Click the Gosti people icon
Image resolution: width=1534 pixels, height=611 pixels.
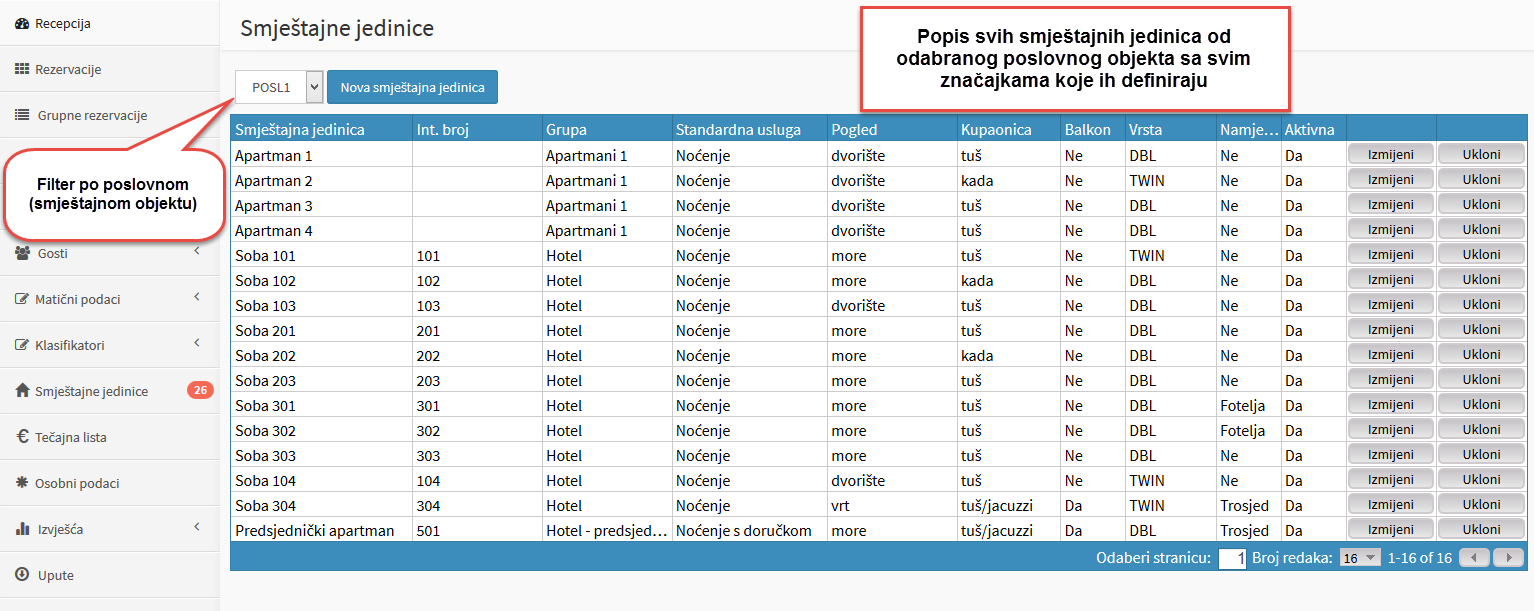[x=22, y=253]
